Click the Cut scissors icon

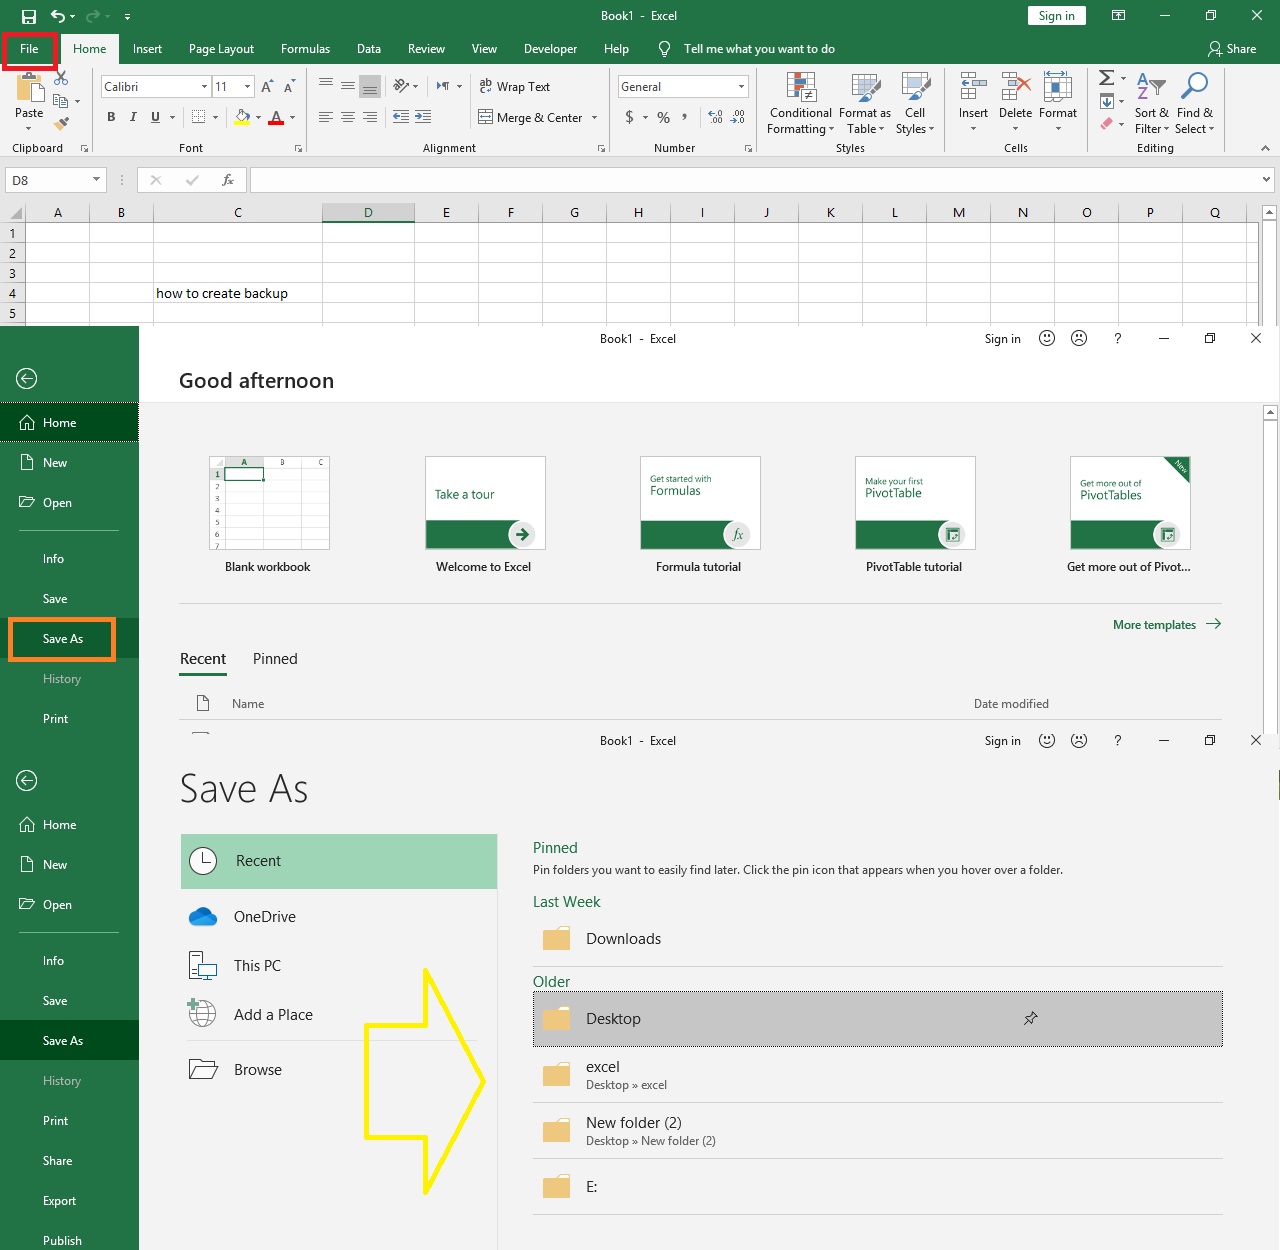(61, 78)
